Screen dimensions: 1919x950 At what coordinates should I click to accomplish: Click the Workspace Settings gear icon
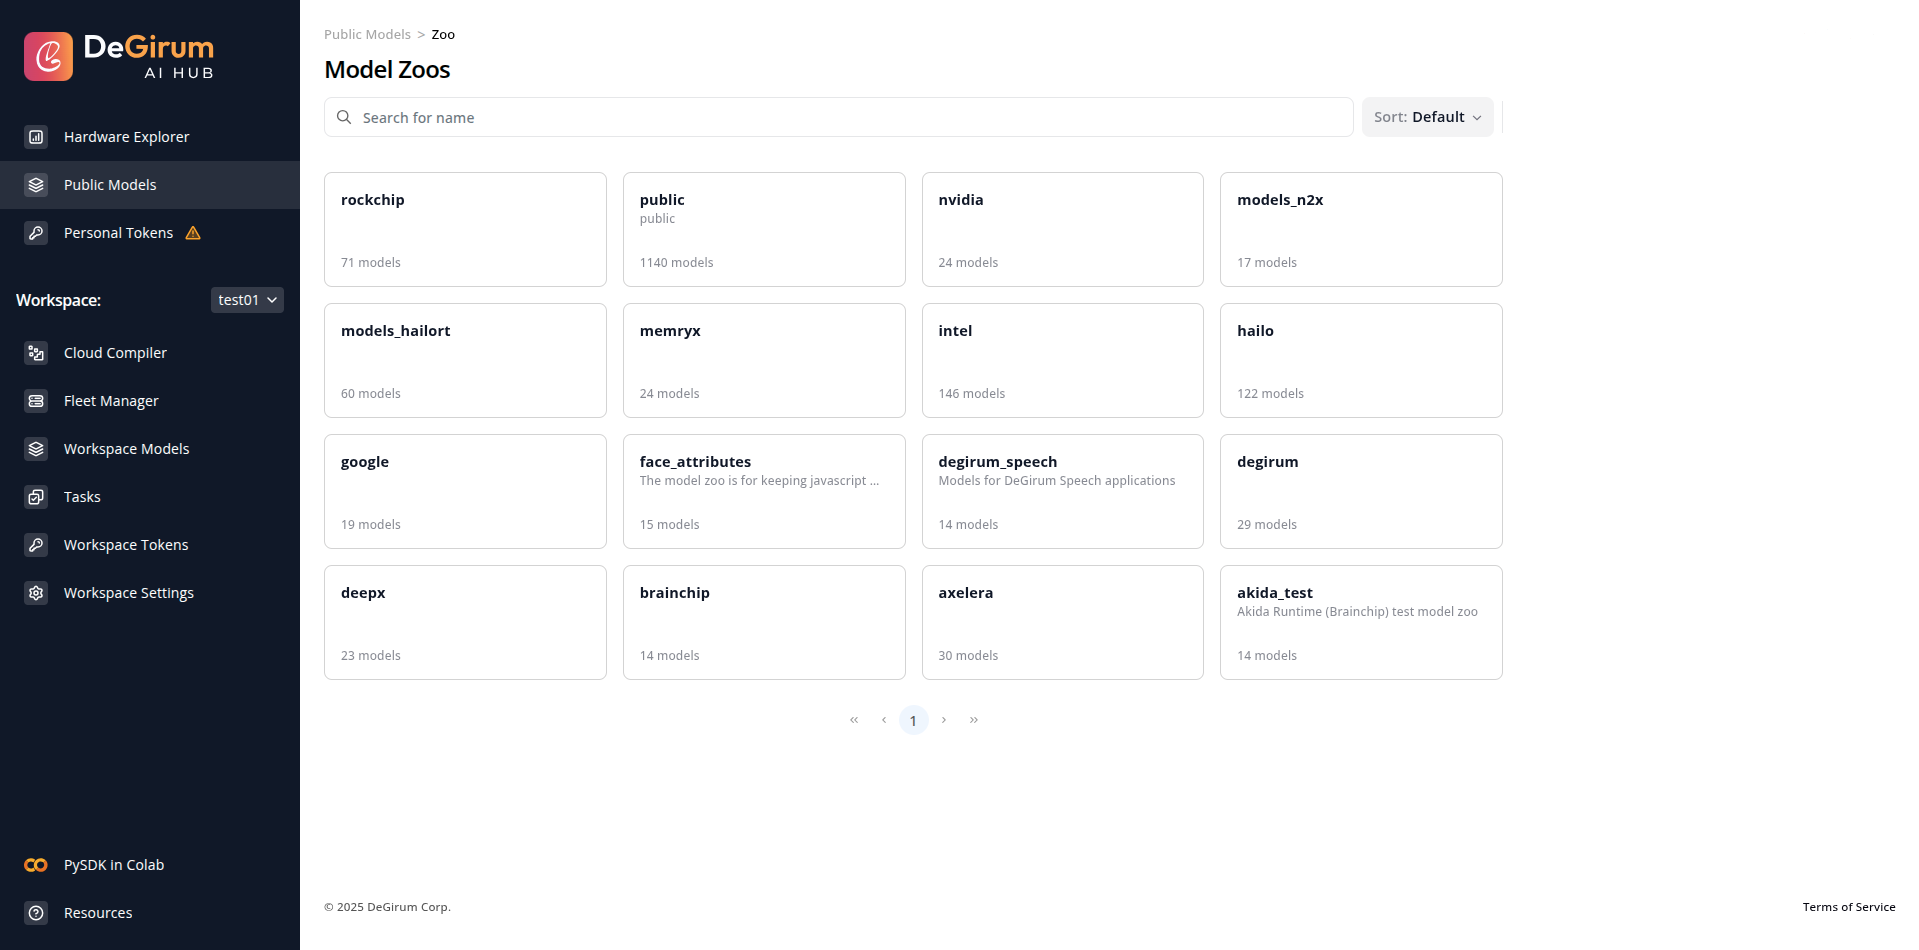click(x=36, y=593)
